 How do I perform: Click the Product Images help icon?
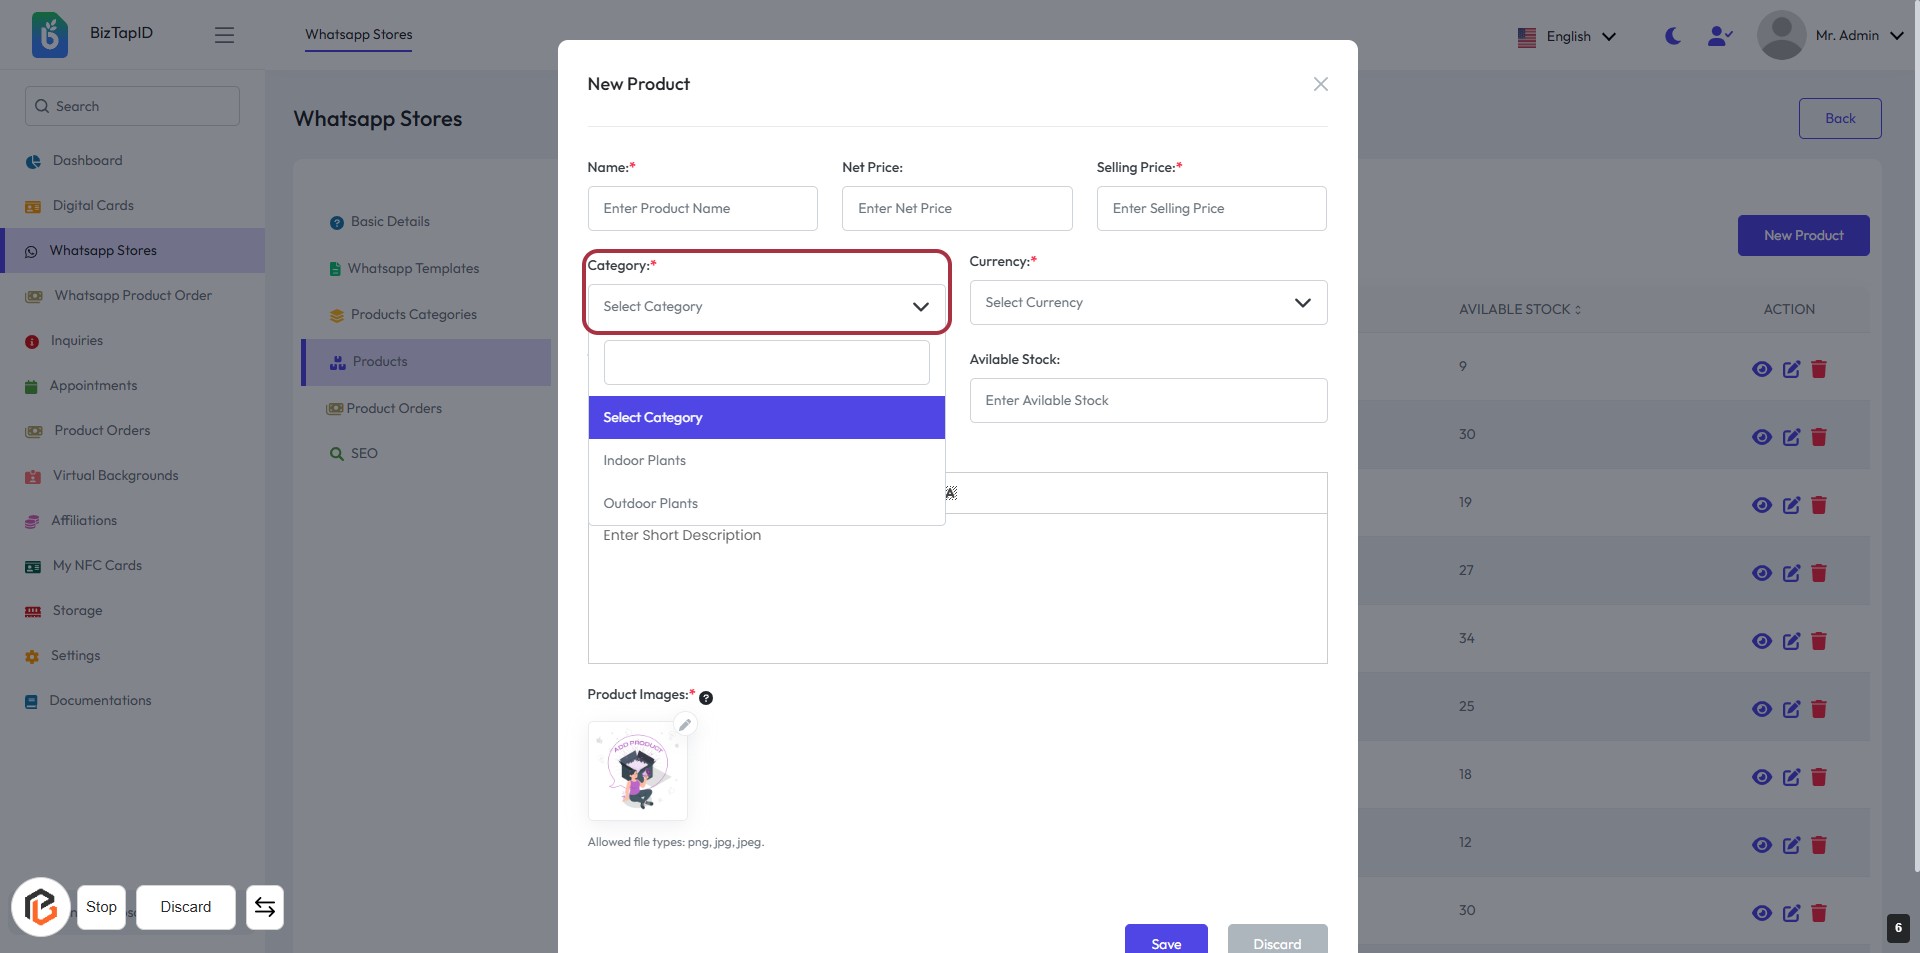coord(706,698)
